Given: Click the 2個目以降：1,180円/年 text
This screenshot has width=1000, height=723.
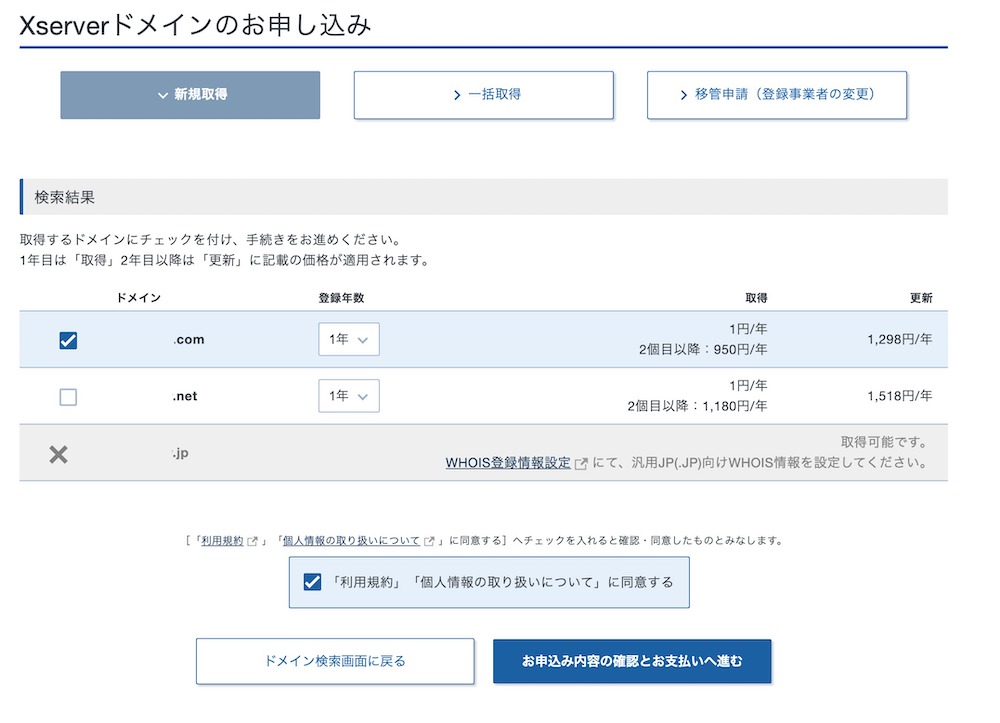Looking at the screenshot, I should coord(697,406).
